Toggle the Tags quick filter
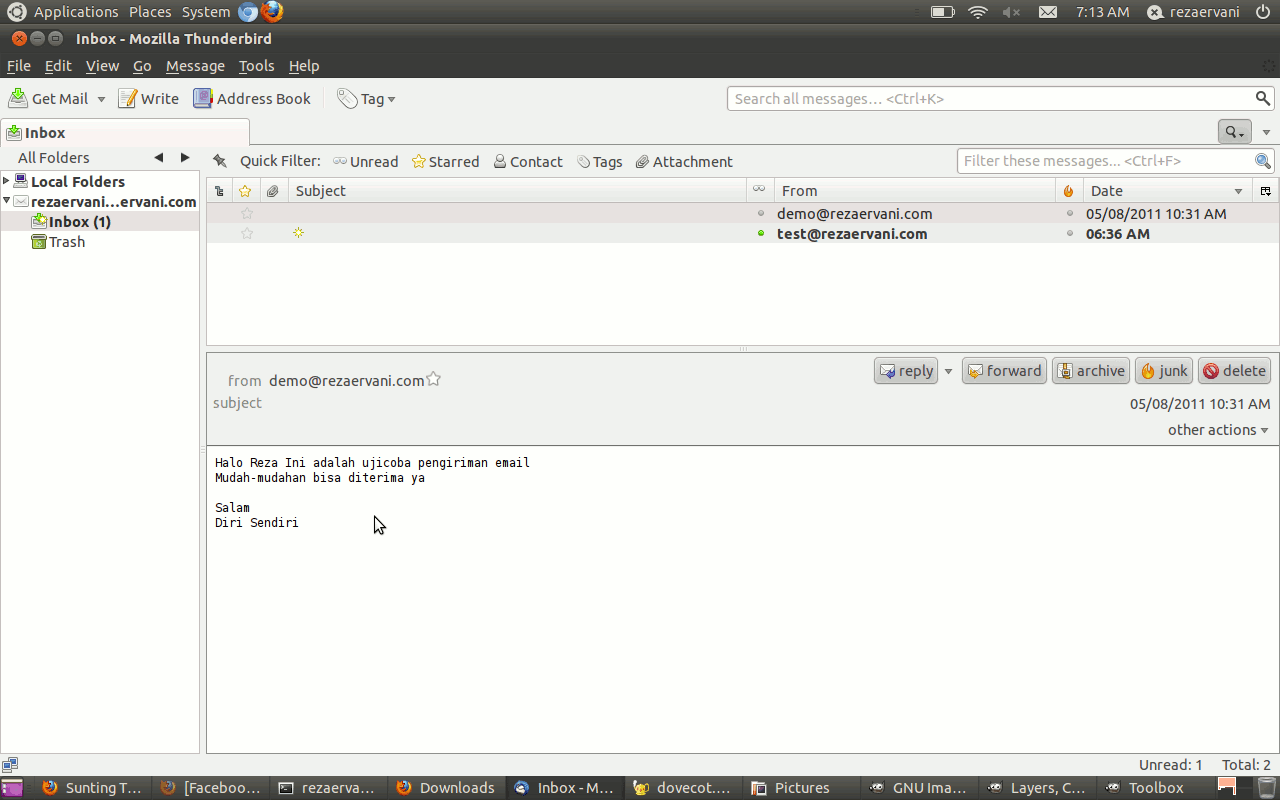 pyautogui.click(x=600, y=162)
